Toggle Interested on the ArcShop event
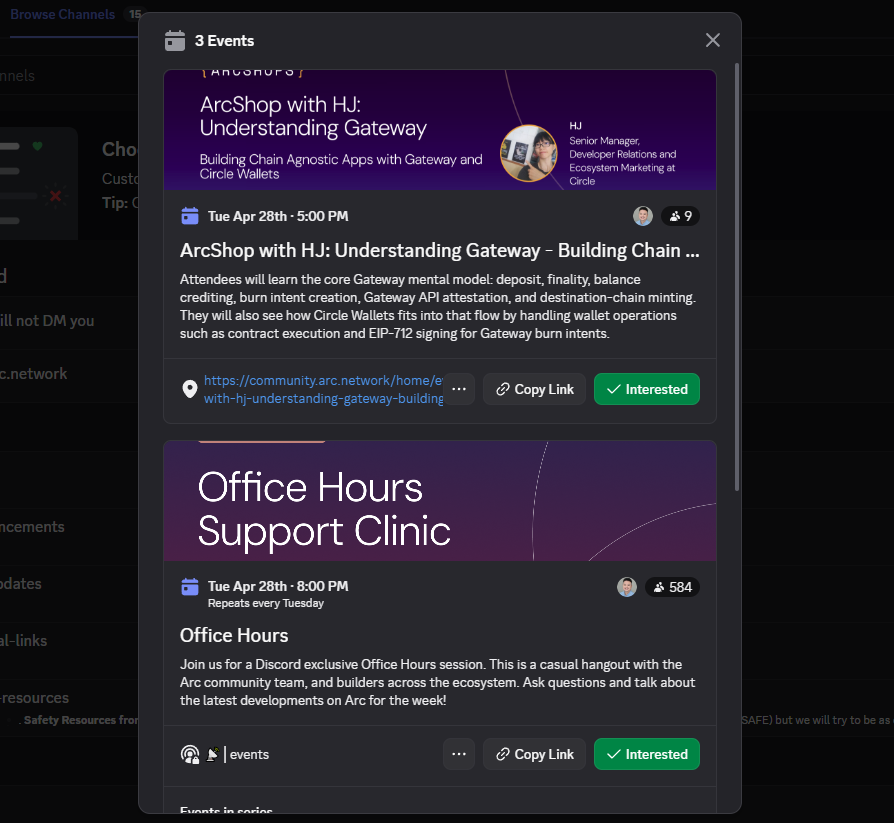 point(647,389)
